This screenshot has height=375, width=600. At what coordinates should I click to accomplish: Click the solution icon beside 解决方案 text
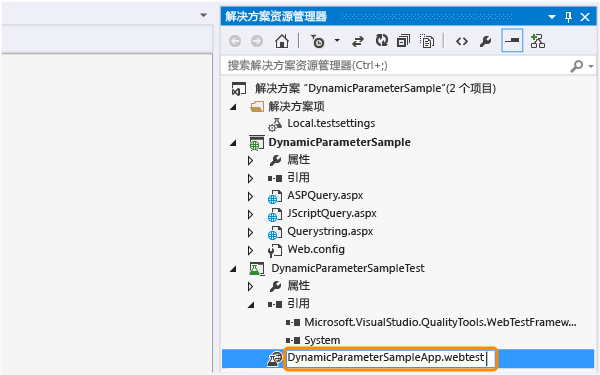[239, 89]
